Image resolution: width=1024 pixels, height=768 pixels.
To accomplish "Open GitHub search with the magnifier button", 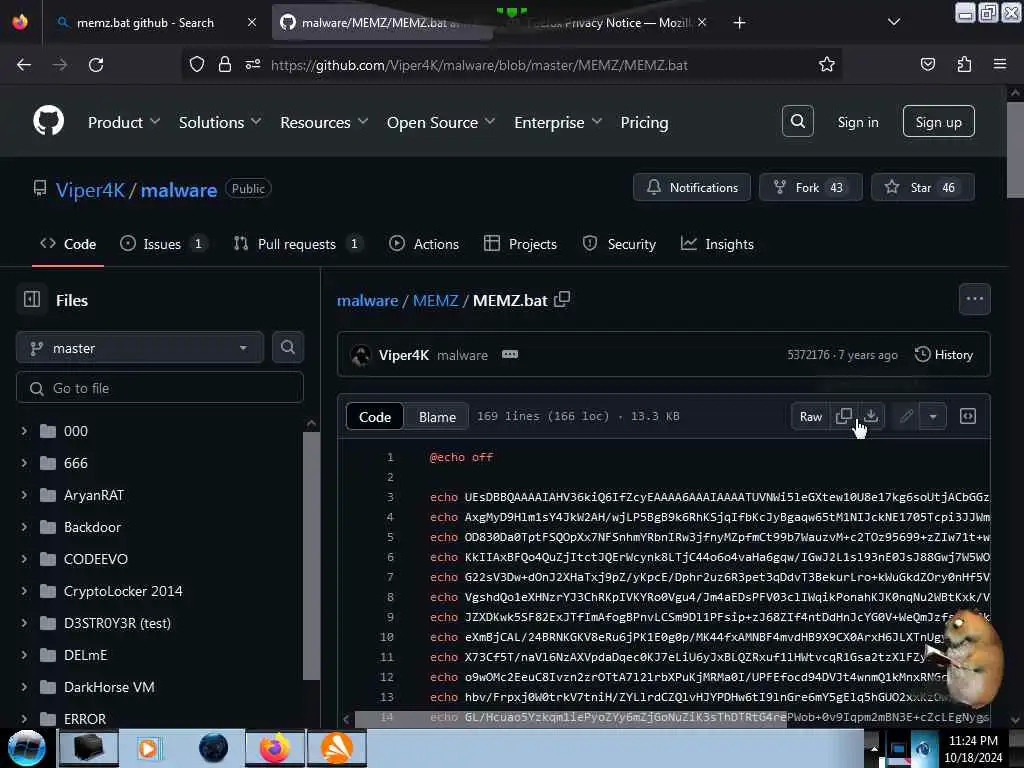I will click(797, 121).
